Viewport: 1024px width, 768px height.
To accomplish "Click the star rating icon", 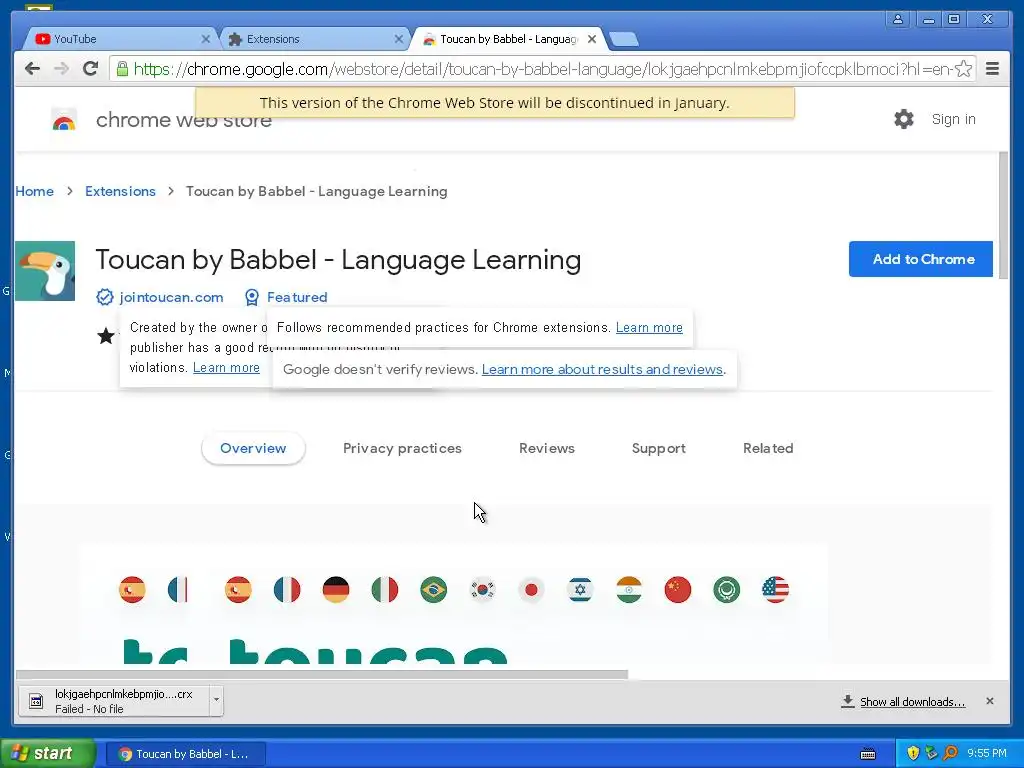I will pos(106,336).
